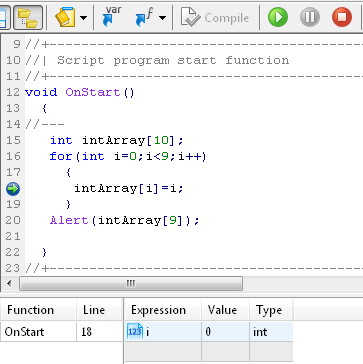Start debugging with green play button
The image size is (363, 364).
[x=278, y=17]
